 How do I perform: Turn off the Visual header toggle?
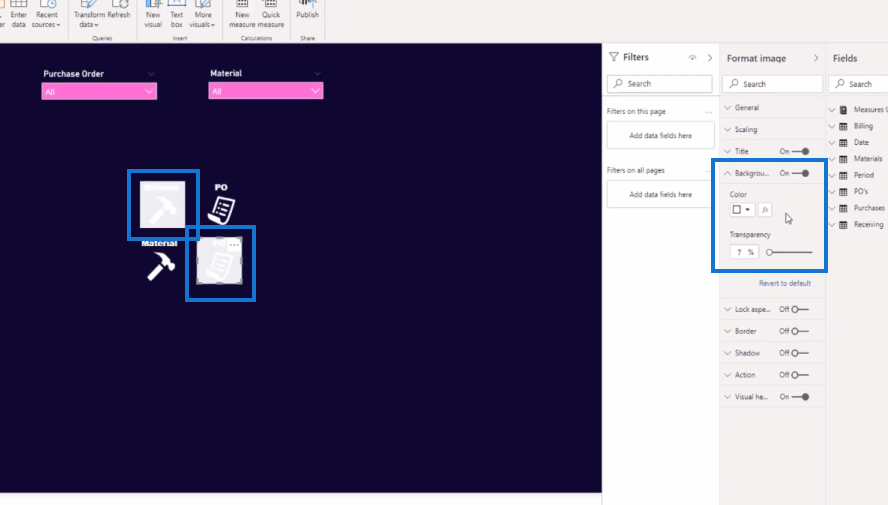(x=801, y=397)
